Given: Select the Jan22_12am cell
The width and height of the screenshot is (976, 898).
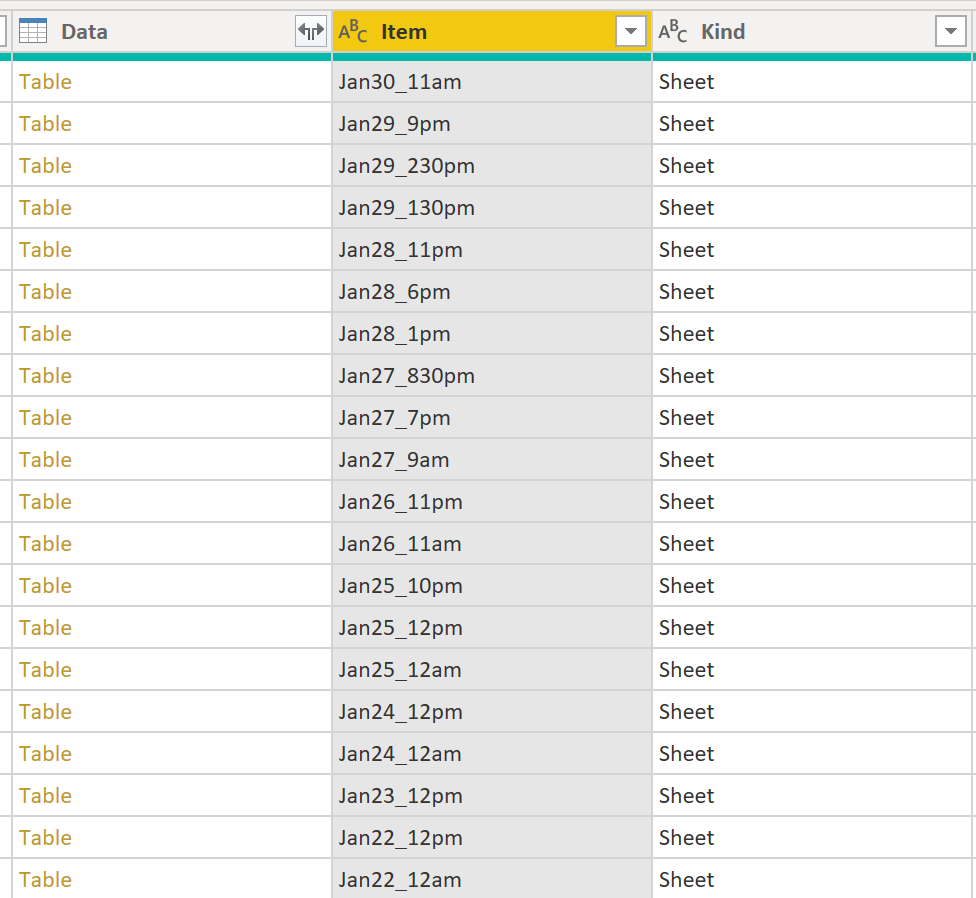Looking at the screenshot, I should click(492, 879).
